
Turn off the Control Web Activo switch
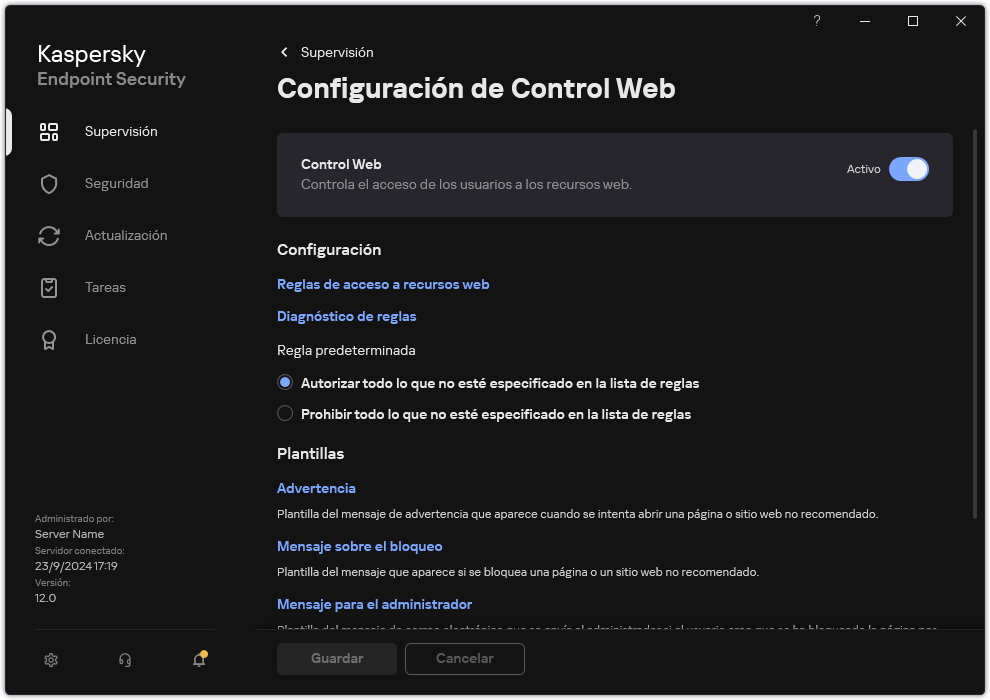909,169
